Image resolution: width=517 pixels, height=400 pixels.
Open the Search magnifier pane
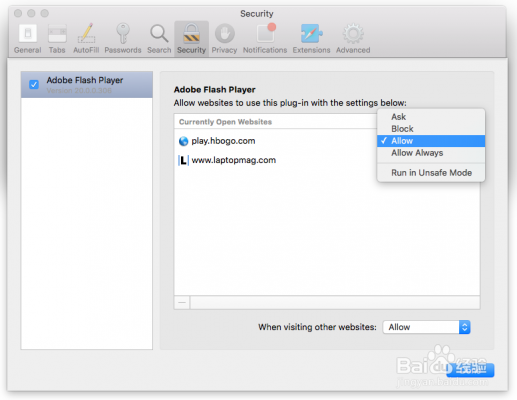click(159, 39)
